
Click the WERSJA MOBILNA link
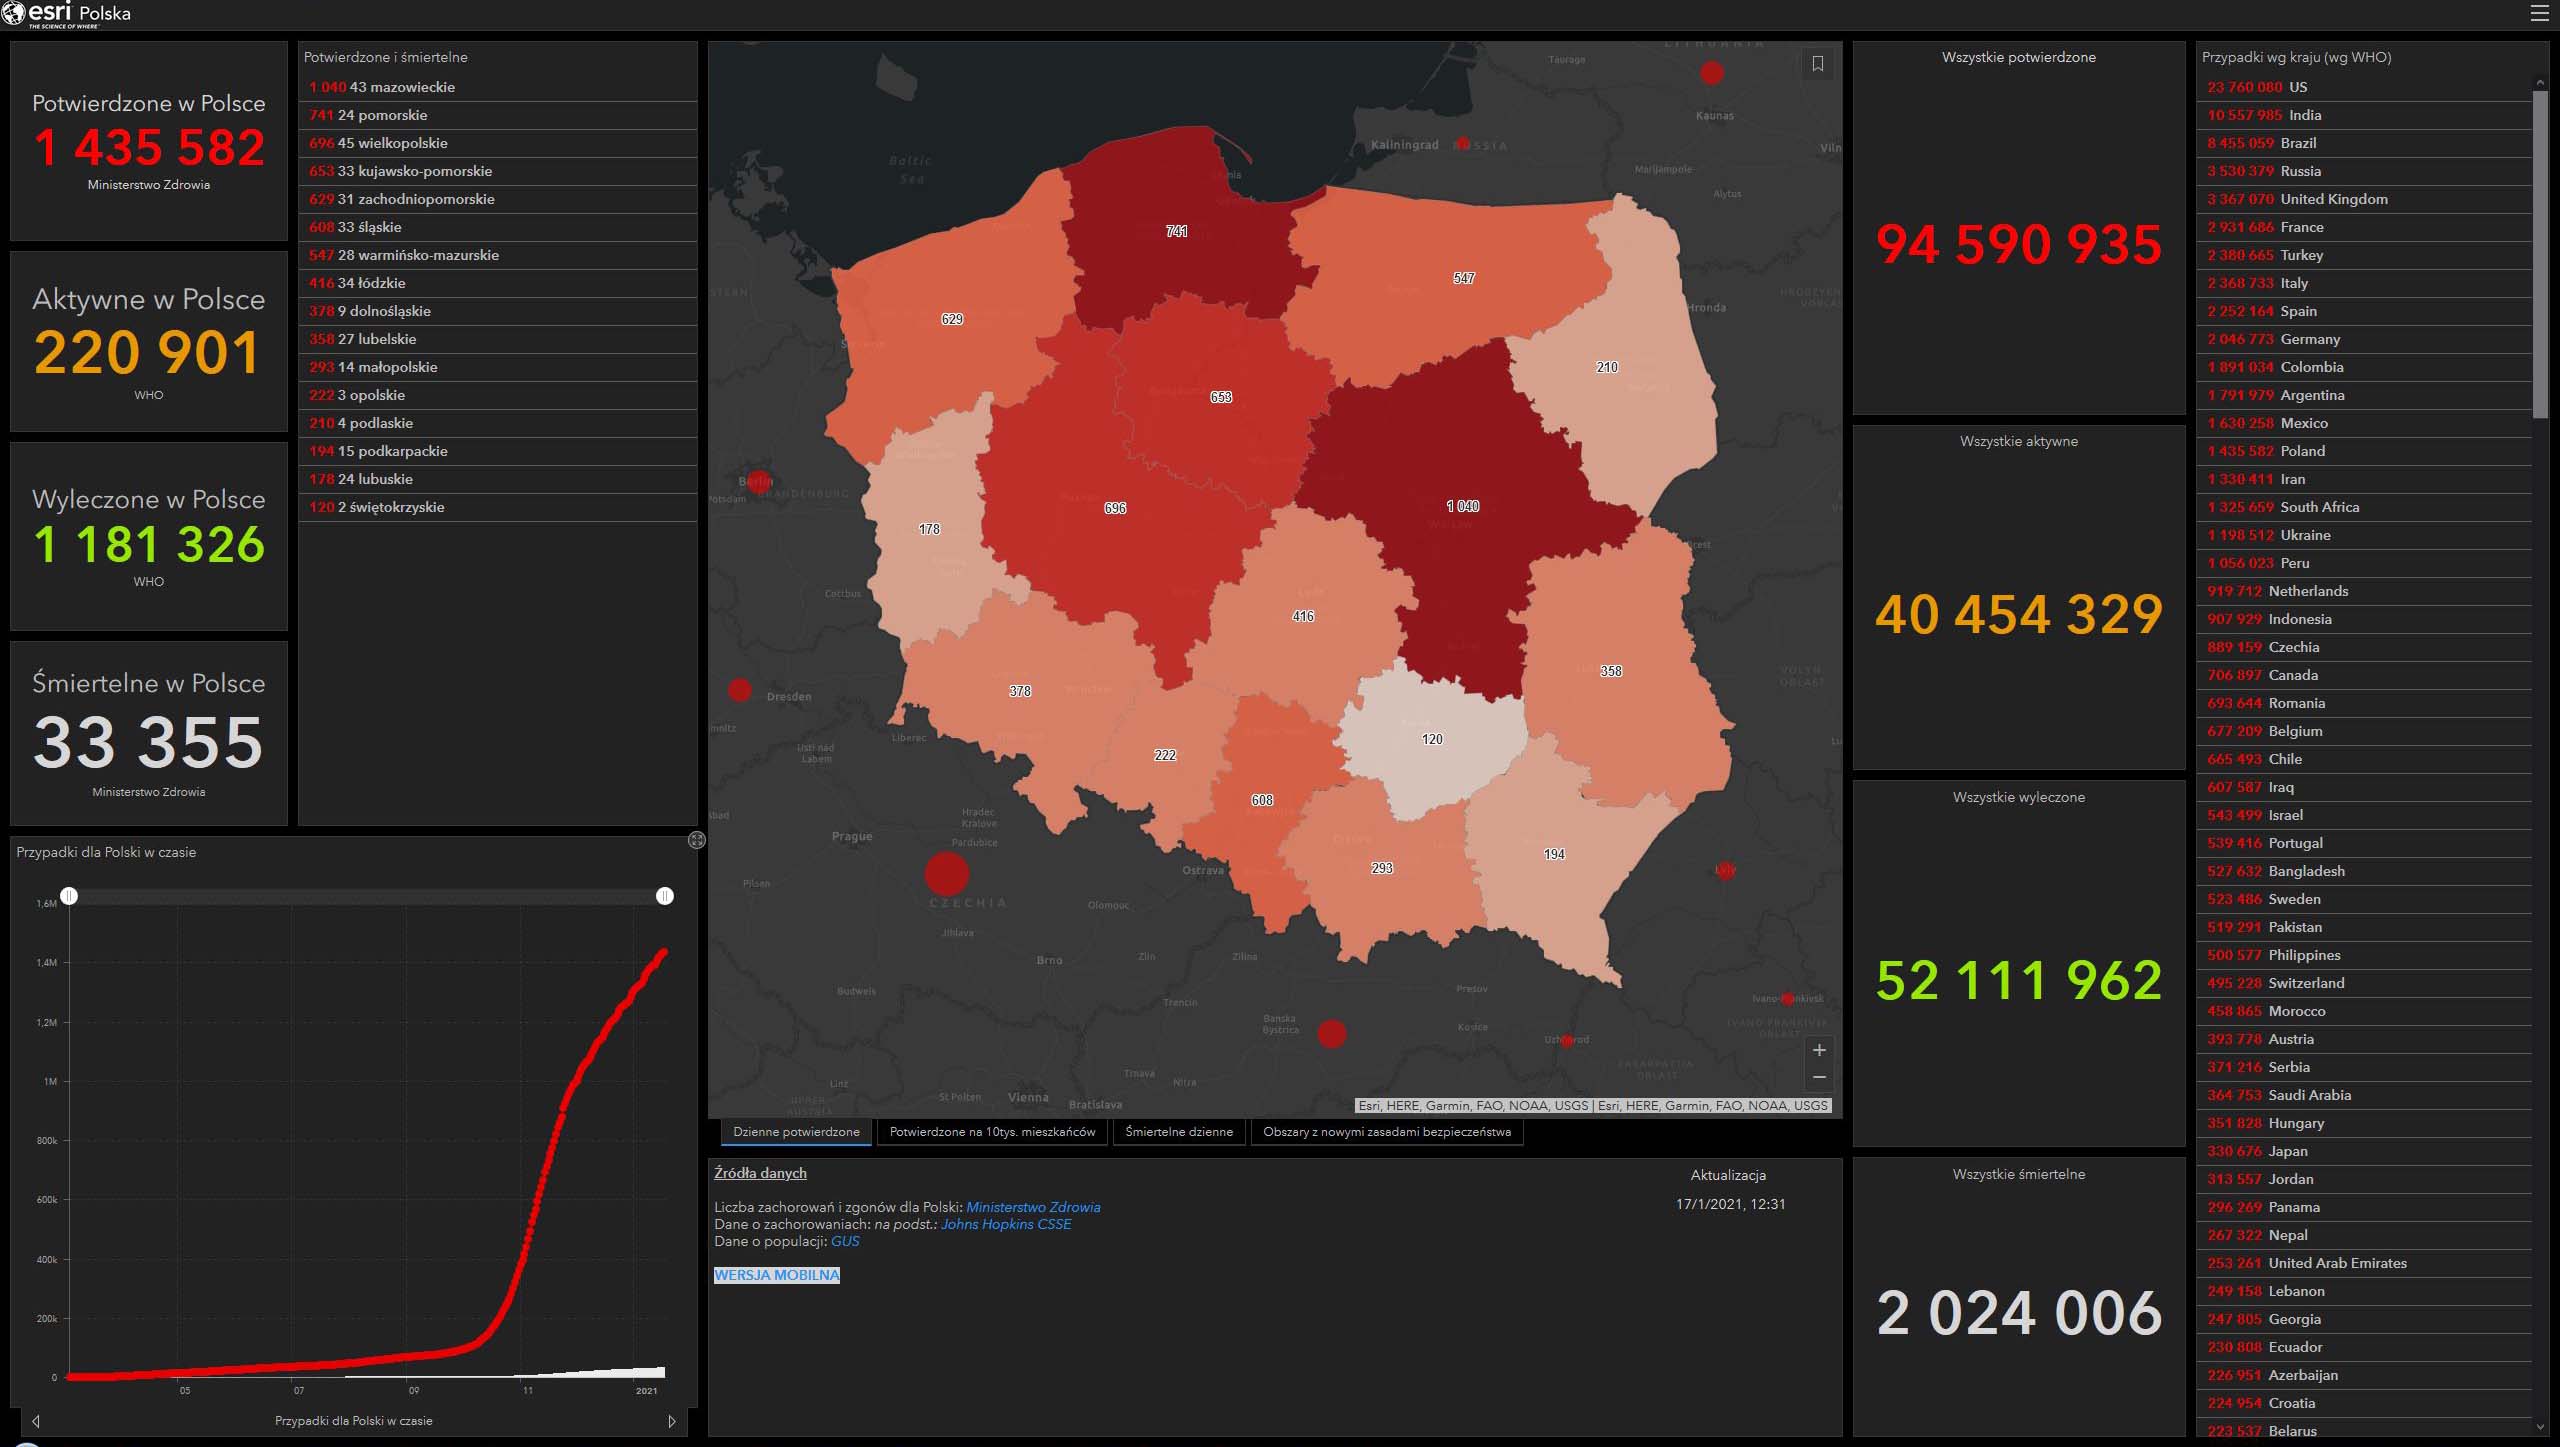776,1275
